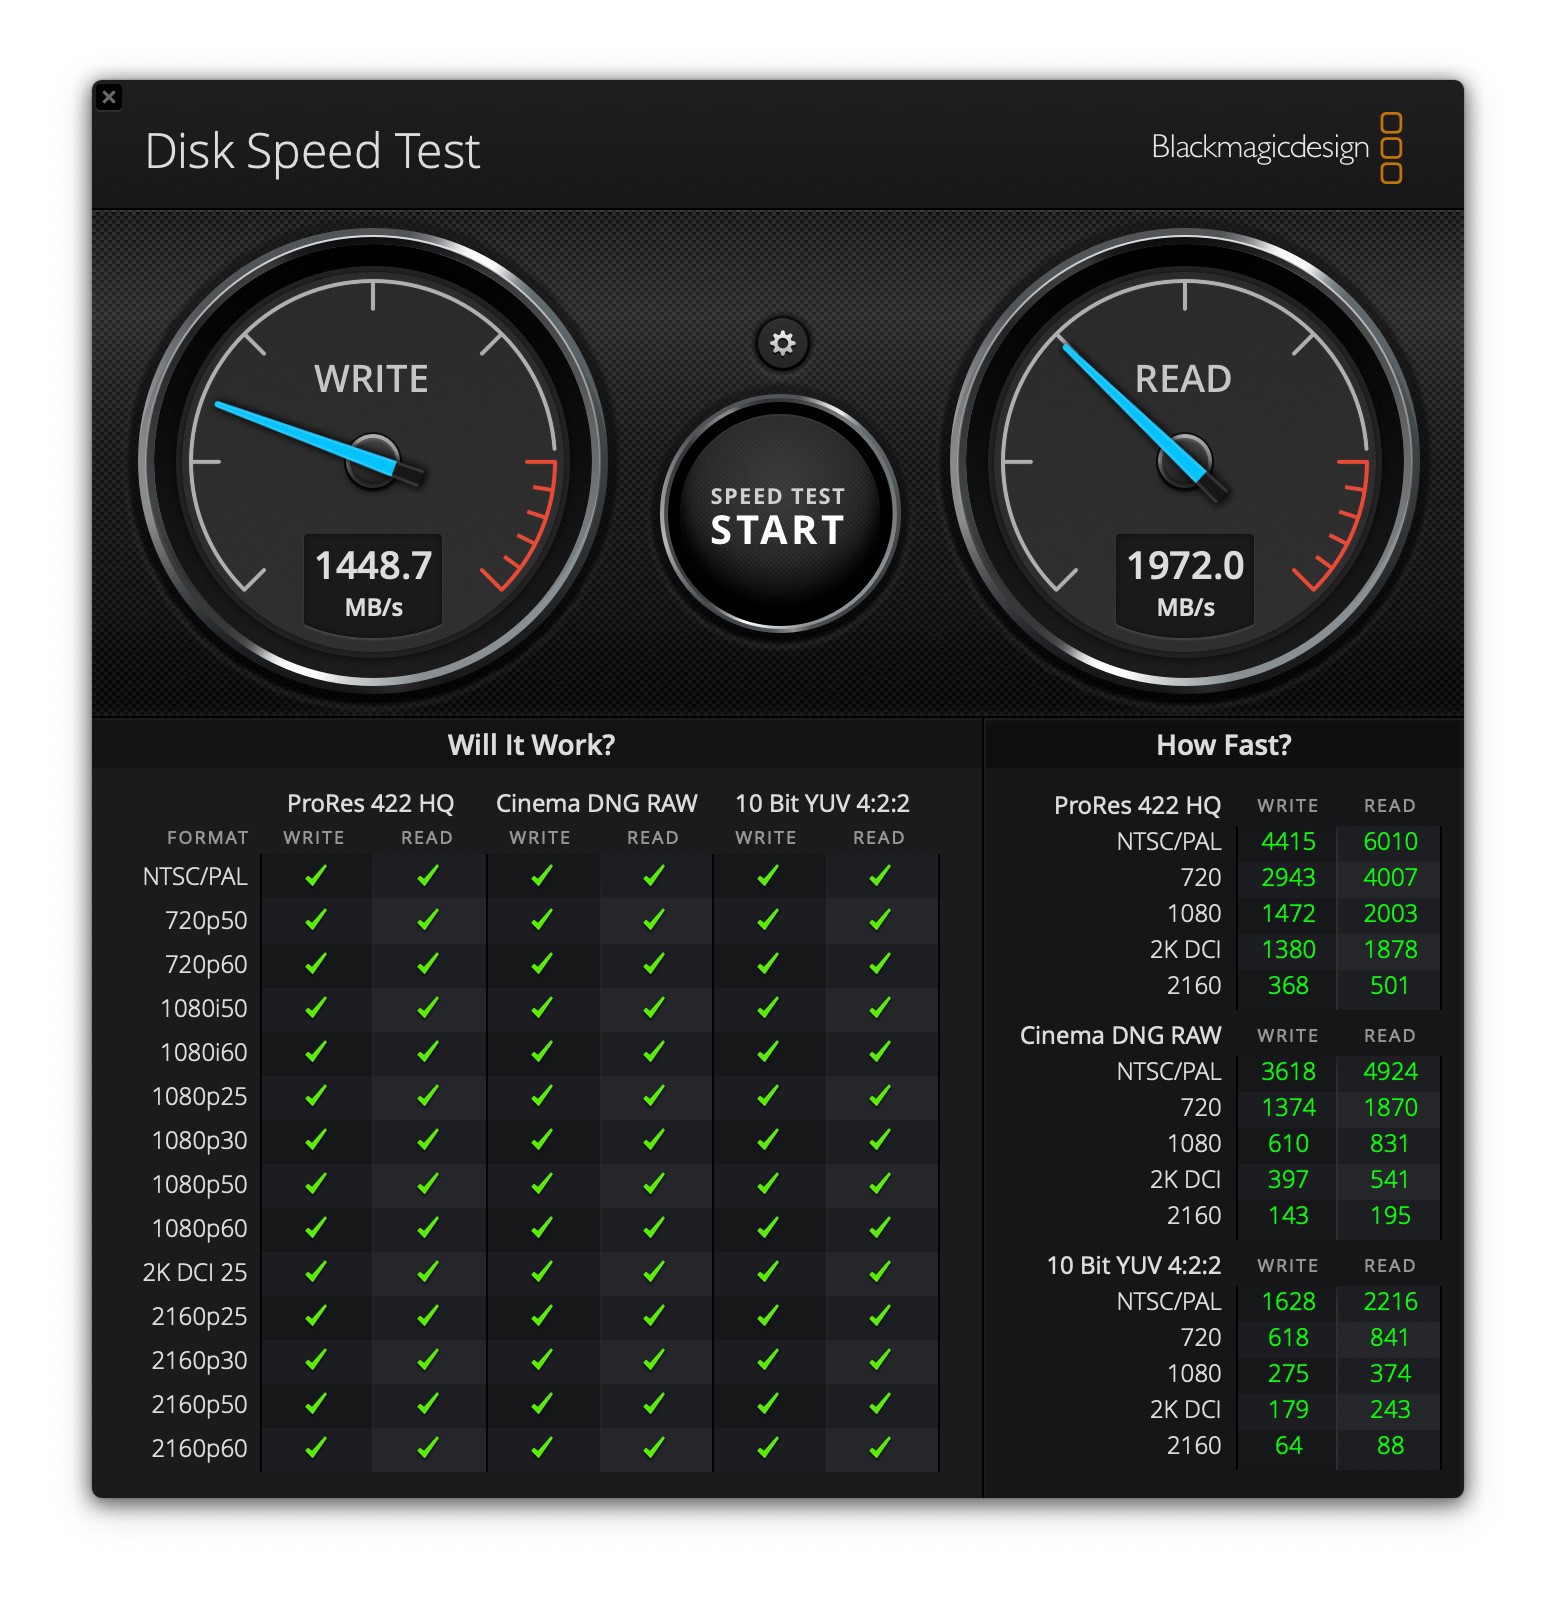Click the Cinema DNG RAW 1080 read value 831
The height and width of the screenshot is (1604, 1556).
tap(1390, 1143)
